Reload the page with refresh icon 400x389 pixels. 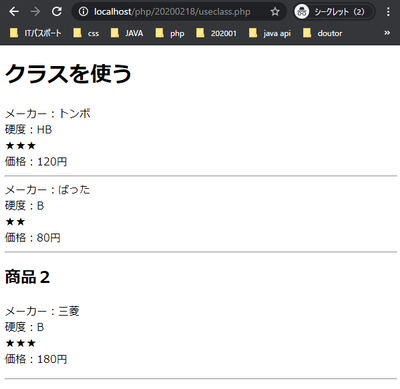pyautogui.click(x=57, y=12)
